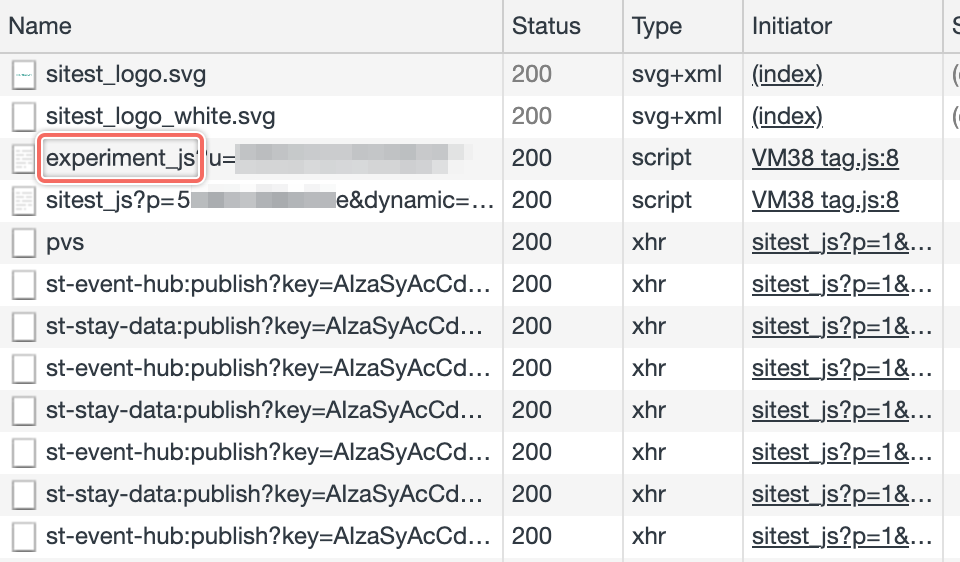Open the sitest_js?p=1& initiator of pvs

842,243
